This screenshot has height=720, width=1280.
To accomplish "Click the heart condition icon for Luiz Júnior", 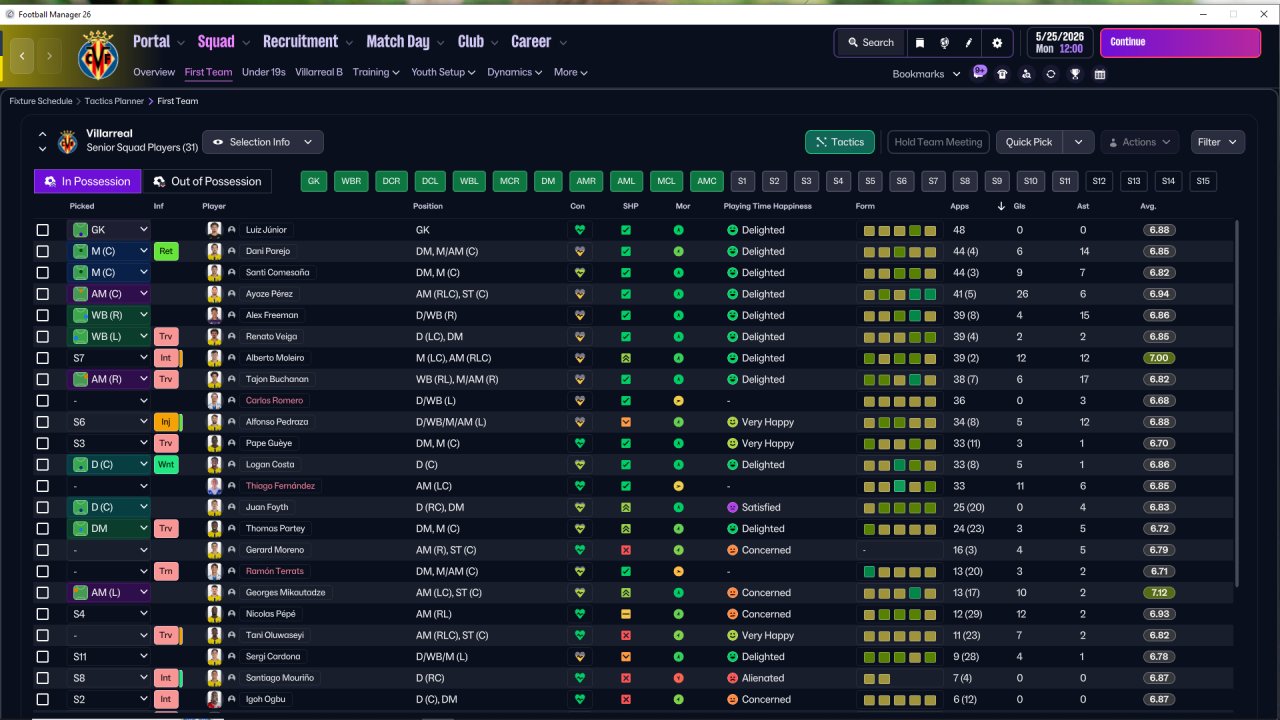I will [x=578, y=230].
